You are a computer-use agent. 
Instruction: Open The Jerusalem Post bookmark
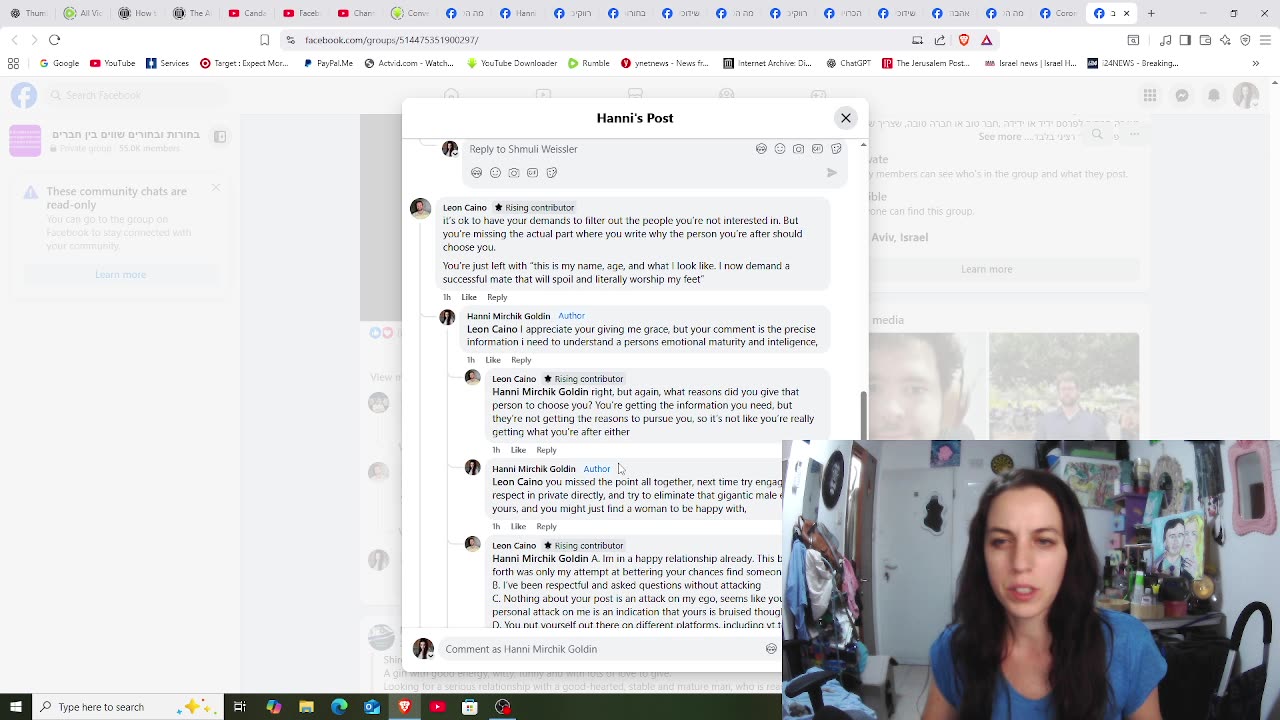(926, 63)
